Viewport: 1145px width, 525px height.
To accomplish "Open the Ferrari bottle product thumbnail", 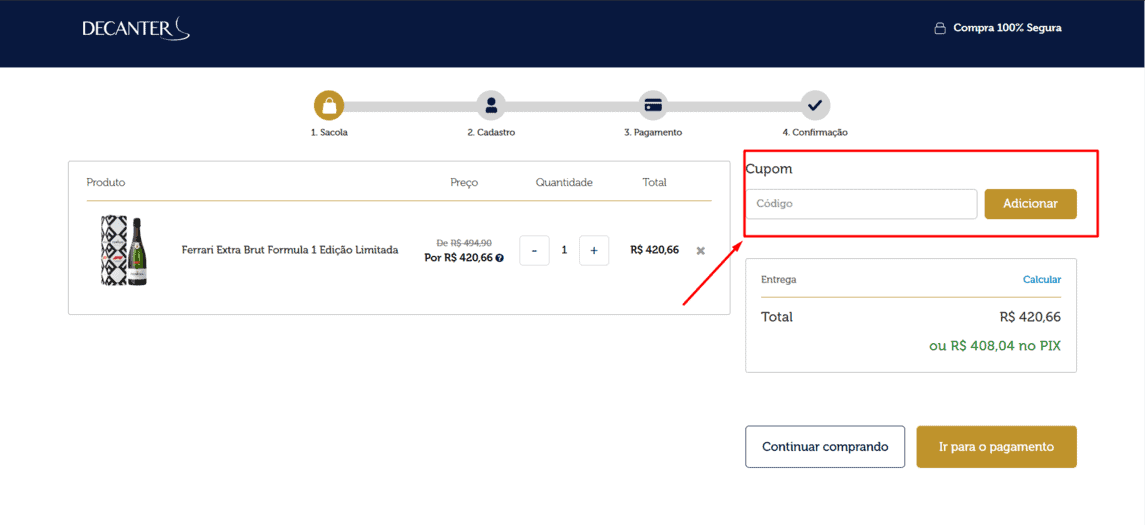I will 124,250.
